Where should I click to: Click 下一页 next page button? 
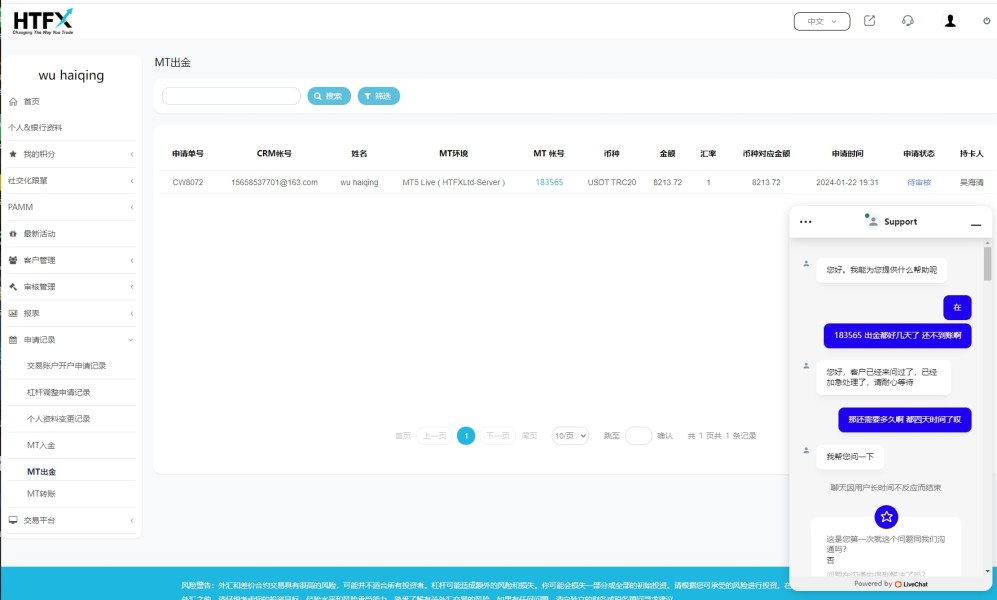click(x=497, y=435)
